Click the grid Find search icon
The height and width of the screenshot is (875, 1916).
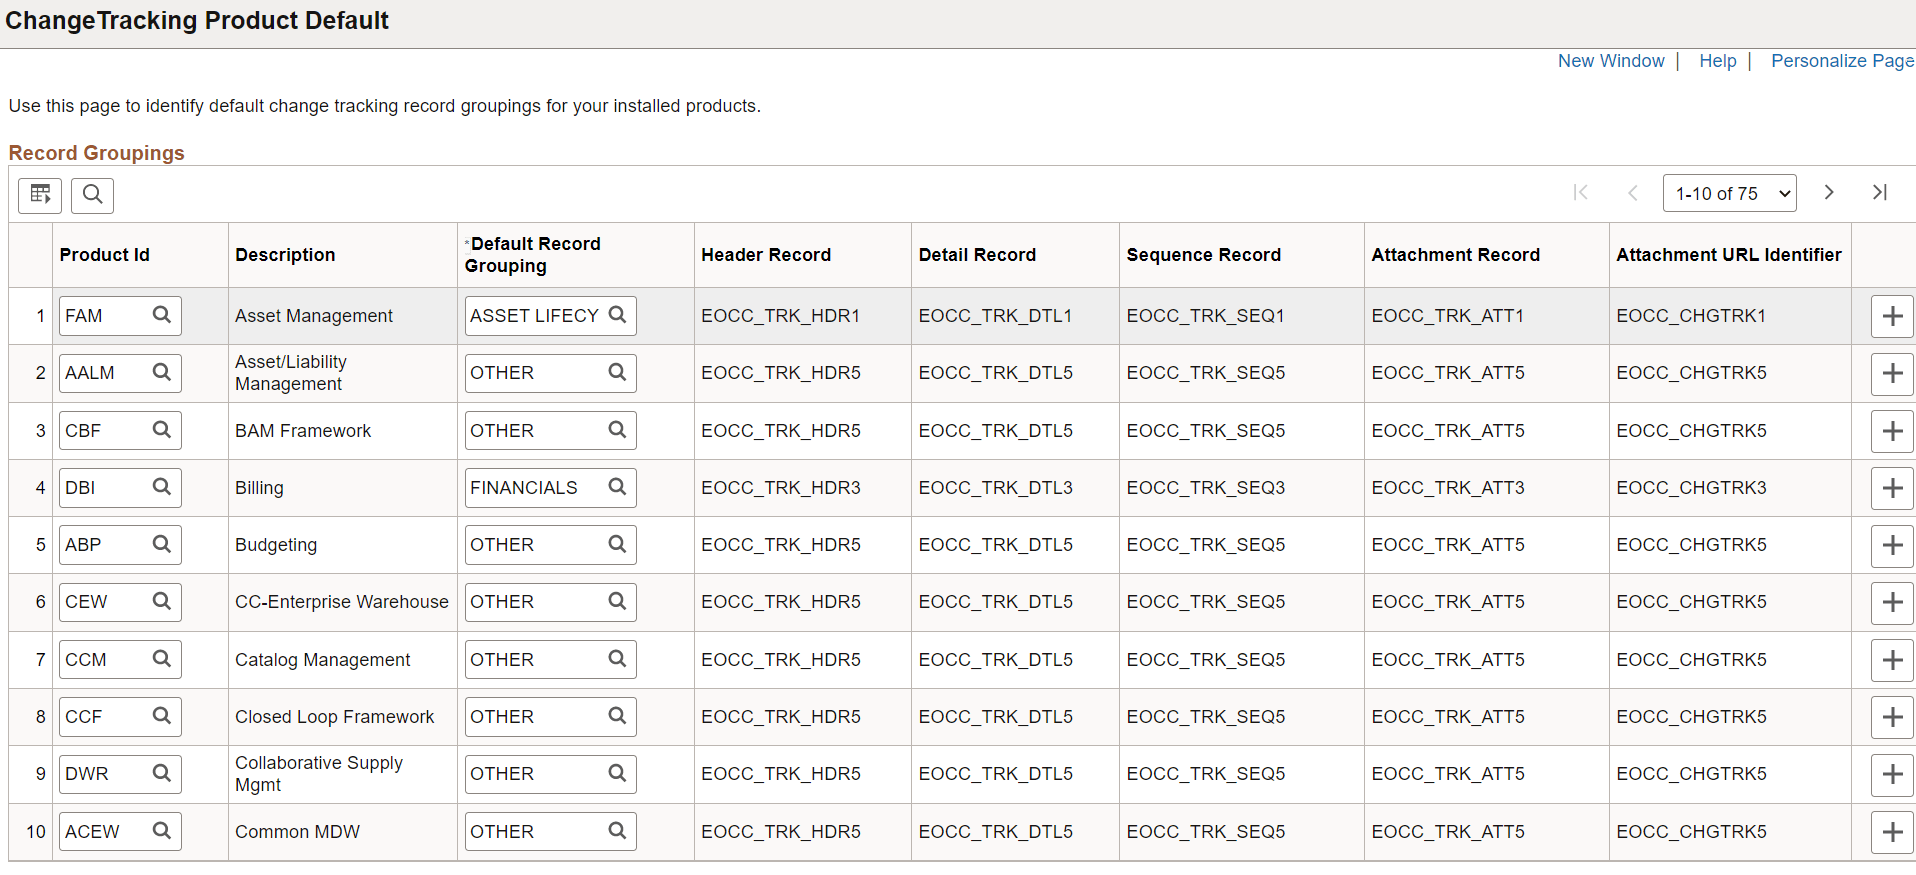pyautogui.click(x=92, y=195)
